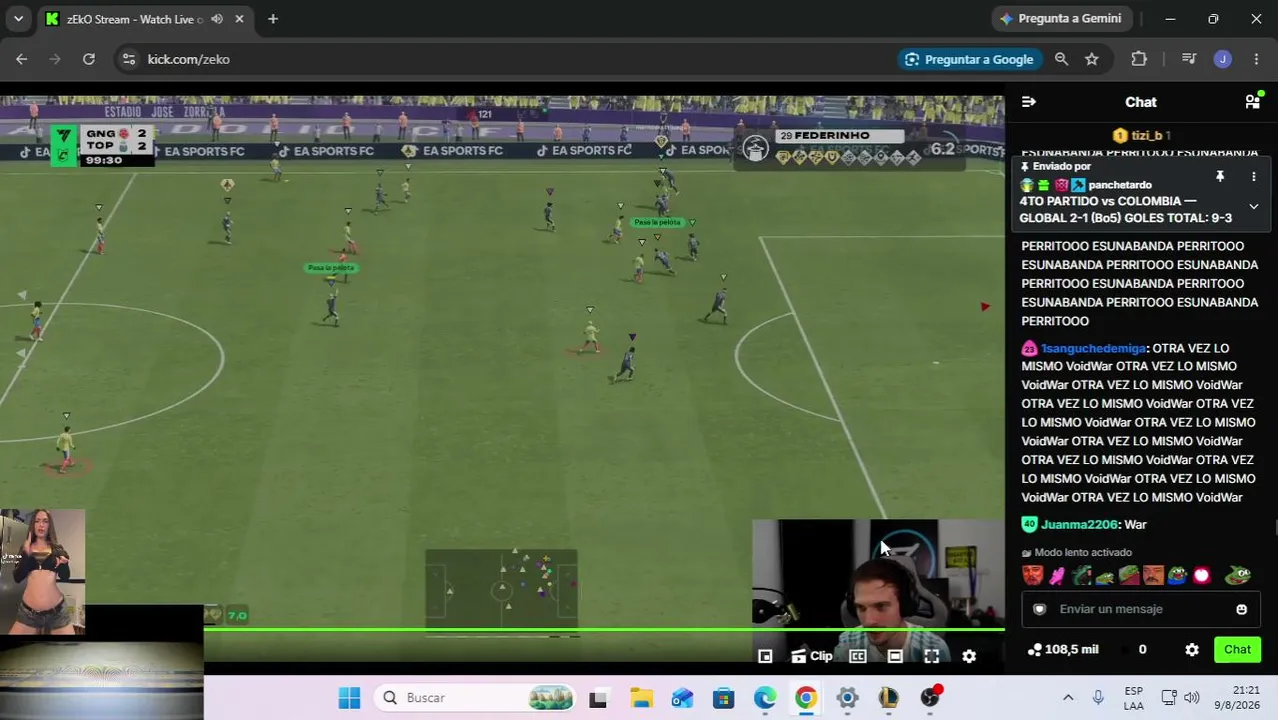Toggle mini player in video controls
The image size is (1278, 720).
tap(765, 656)
